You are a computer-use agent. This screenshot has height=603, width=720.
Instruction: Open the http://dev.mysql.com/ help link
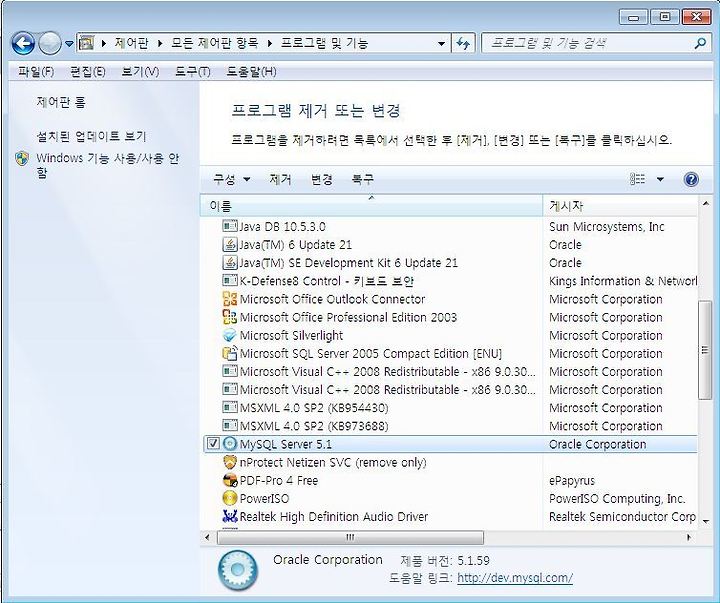coord(515,578)
